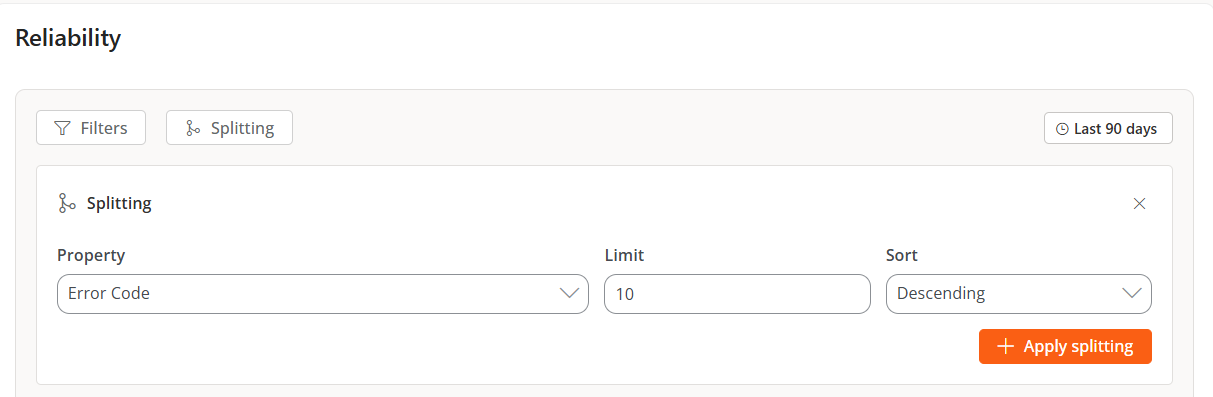Click the Apply splitting button
The width and height of the screenshot is (1213, 397).
[x=1065, y=346]
